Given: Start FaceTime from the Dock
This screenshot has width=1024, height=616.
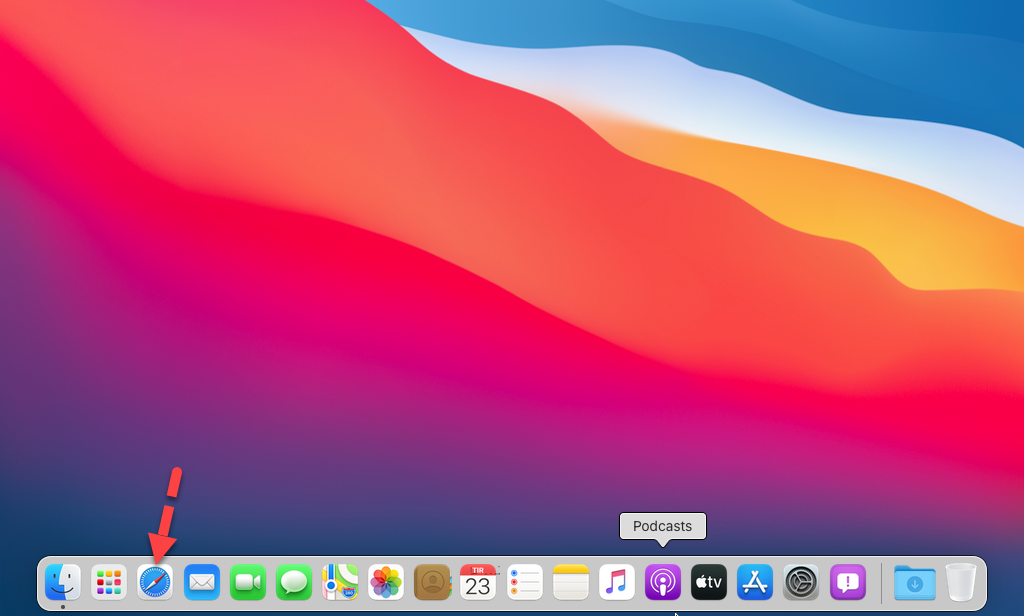Looking at the screenshot, I should click(247, 581).
